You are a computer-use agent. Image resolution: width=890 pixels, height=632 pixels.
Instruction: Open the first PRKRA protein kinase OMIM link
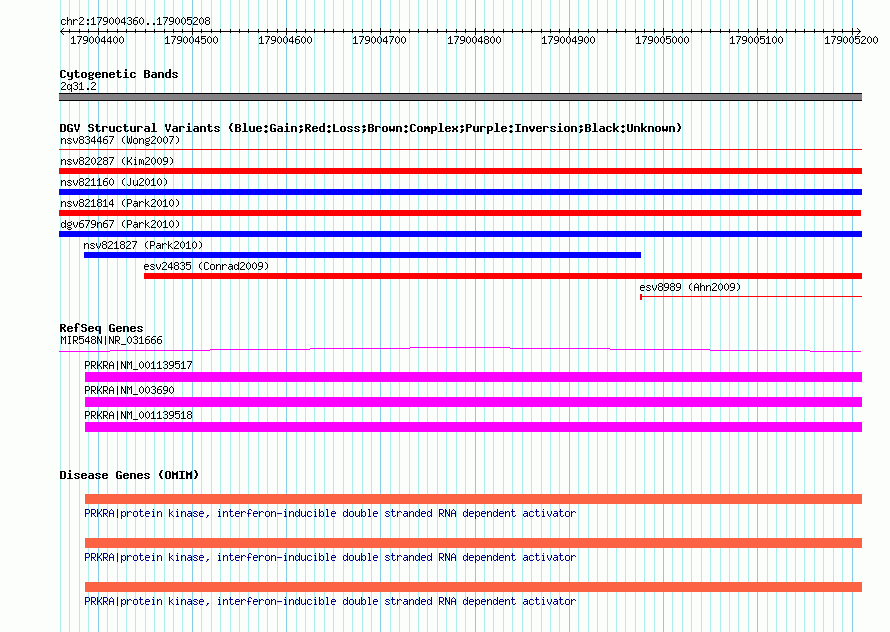[x=330, y=513]
